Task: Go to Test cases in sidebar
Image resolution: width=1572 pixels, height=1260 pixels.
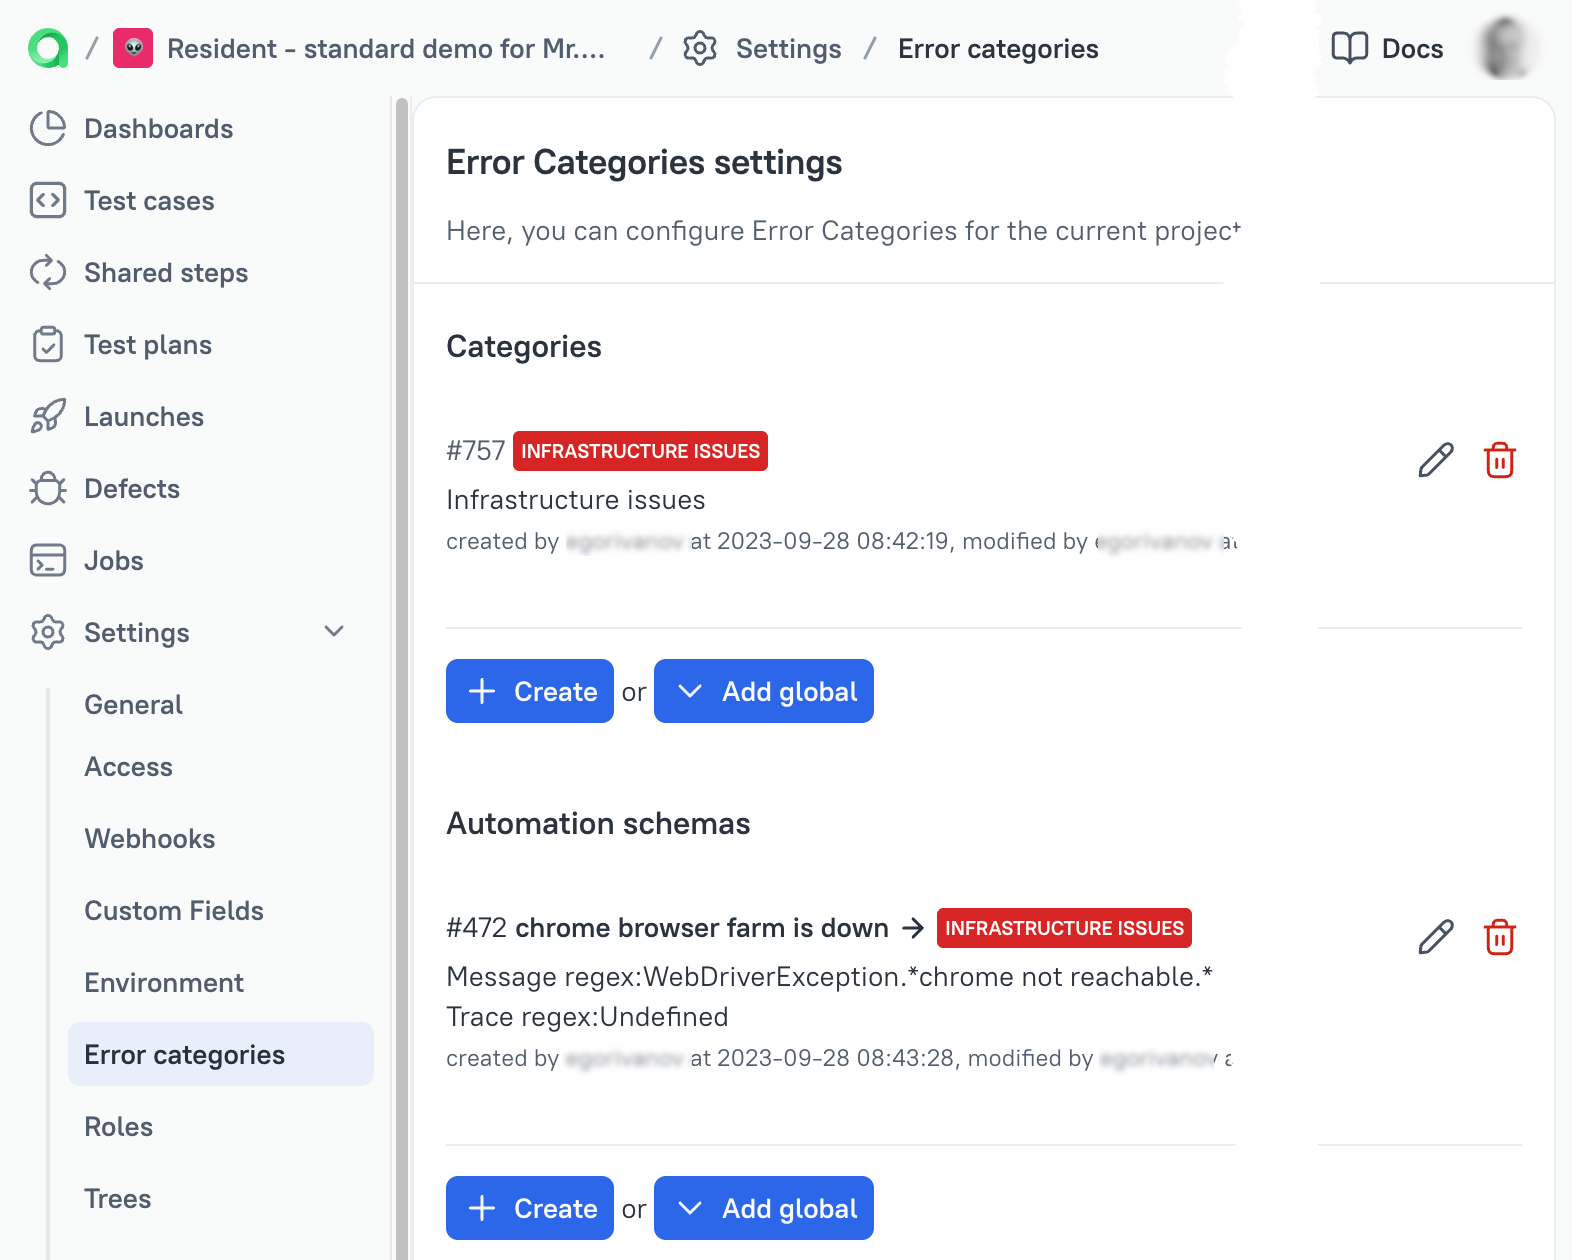Action: (148, 201)
